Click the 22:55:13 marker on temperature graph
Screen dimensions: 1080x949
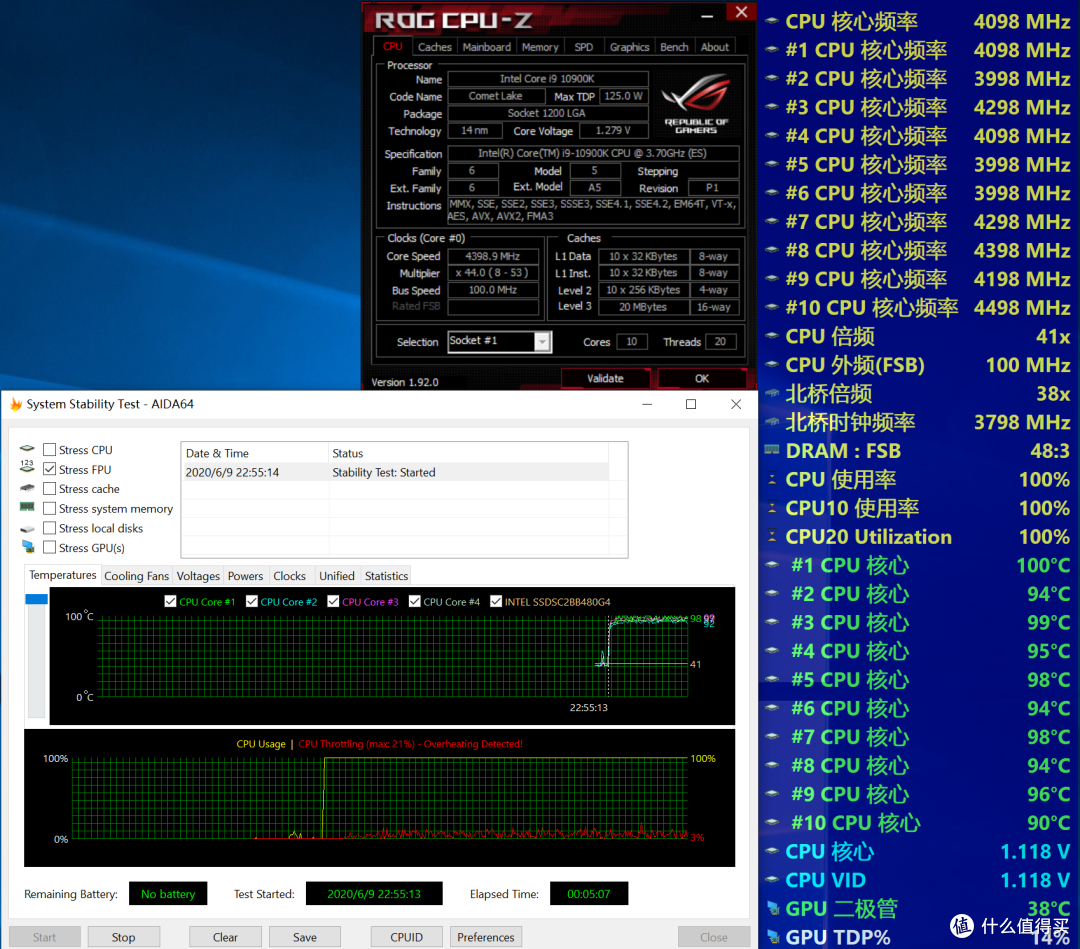588,707
